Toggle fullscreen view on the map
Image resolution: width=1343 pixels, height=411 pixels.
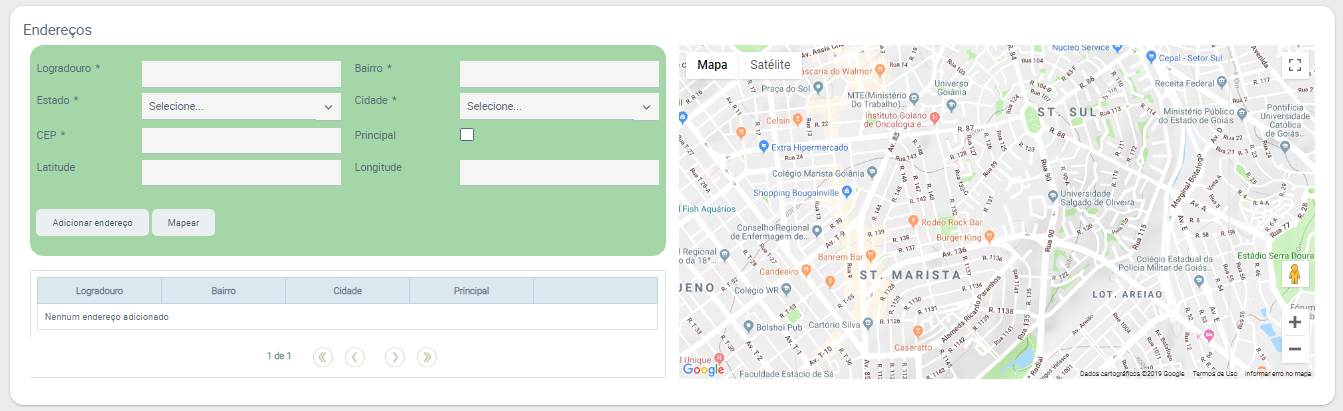pyautogui.click(x=1295, y=66)
